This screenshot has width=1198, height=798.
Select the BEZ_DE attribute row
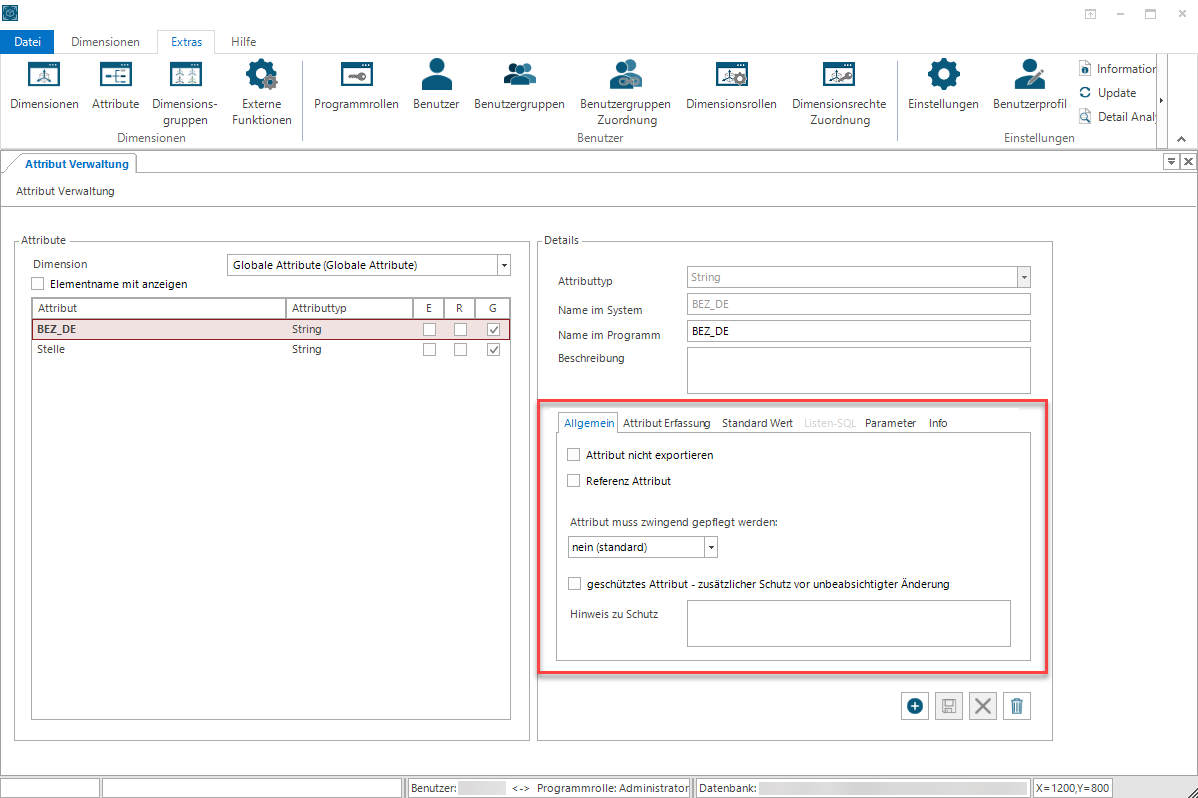point(270,329)
